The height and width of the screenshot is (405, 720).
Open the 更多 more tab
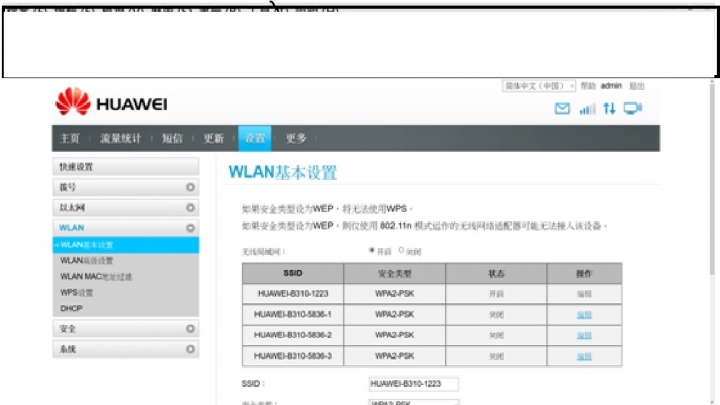click(296, 138)
